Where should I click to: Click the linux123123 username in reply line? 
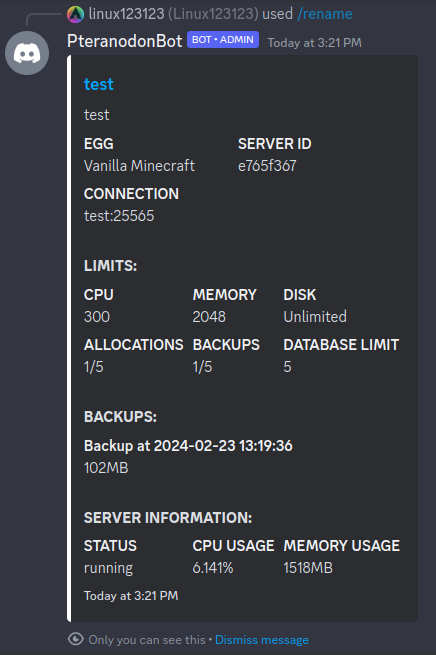click(x=127, y=14)
